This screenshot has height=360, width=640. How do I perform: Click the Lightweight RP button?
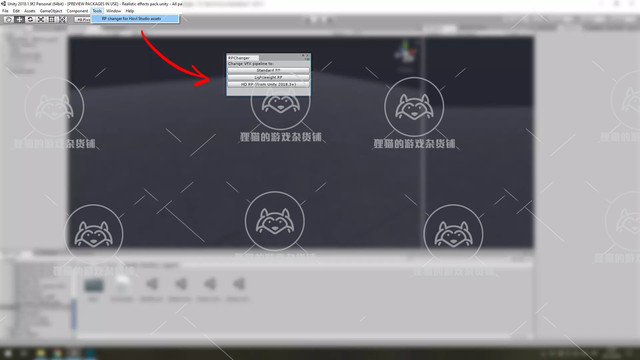pyautogui.click(x=268, y=78)
